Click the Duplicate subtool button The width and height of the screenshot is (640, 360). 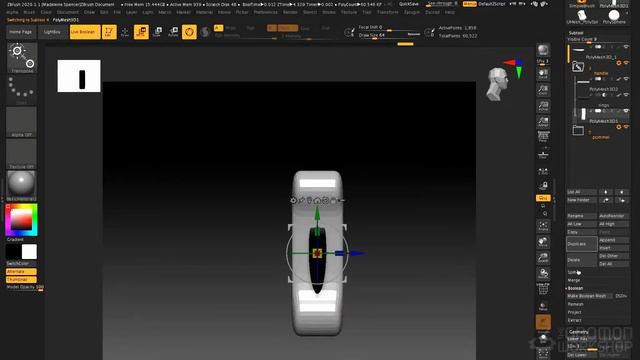582,244
